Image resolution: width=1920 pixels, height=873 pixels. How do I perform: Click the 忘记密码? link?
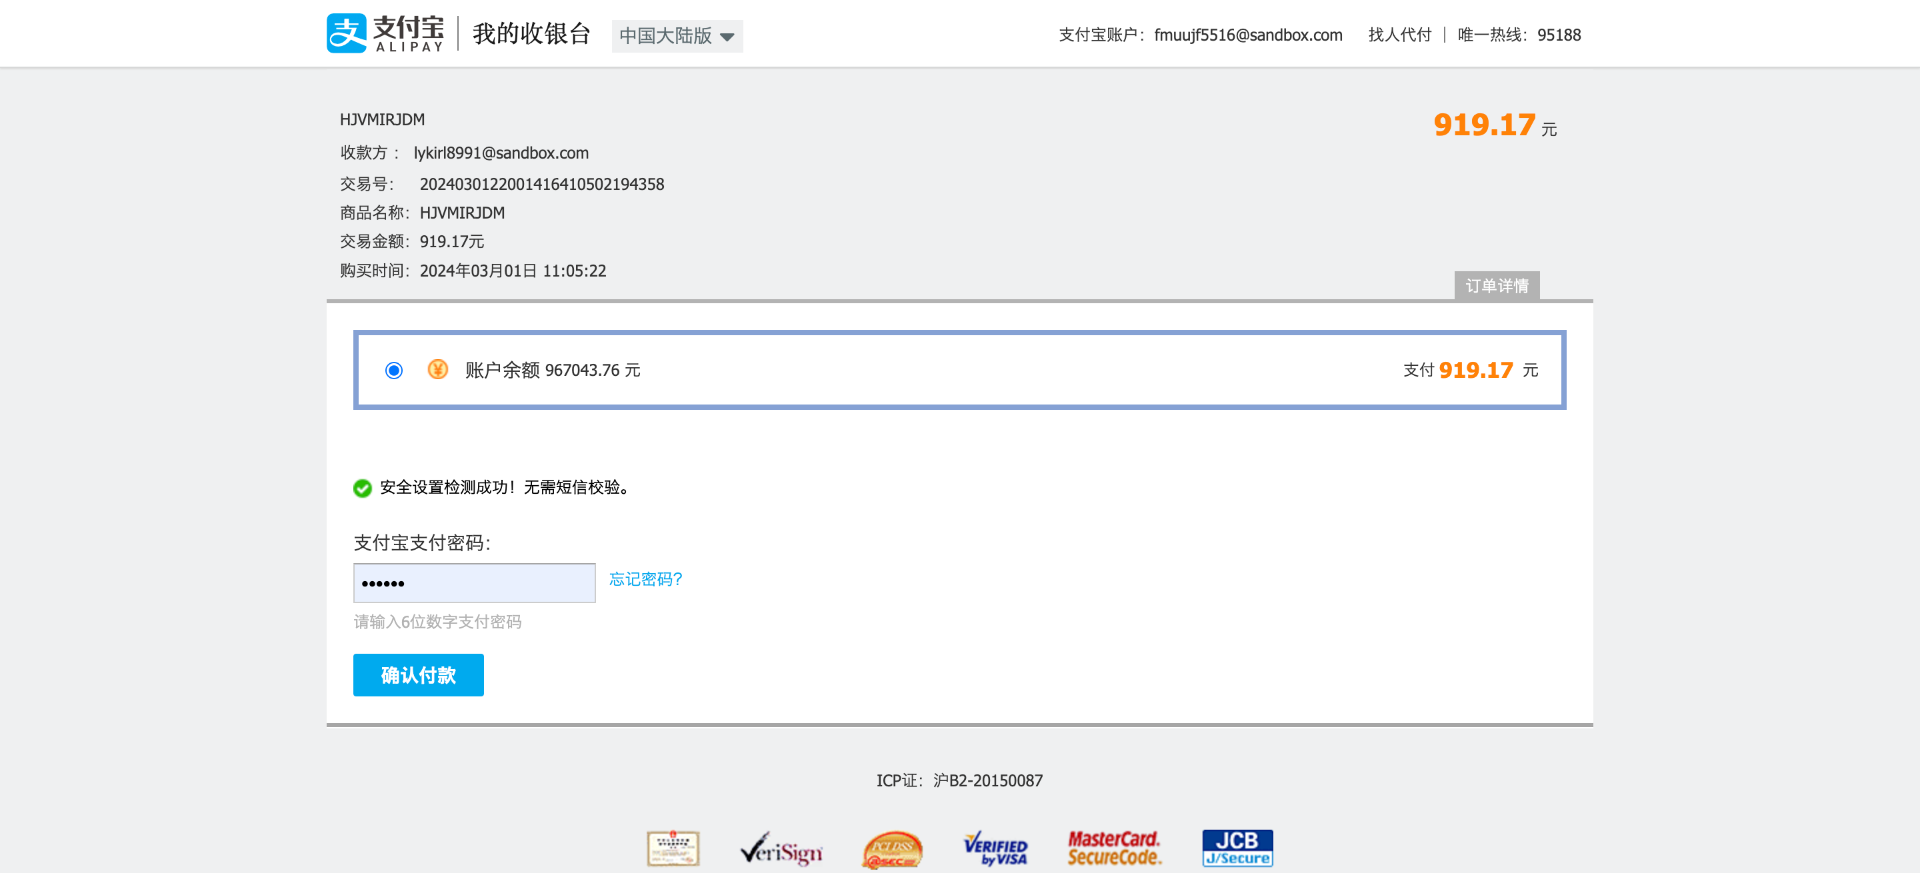tap(646, 579)
